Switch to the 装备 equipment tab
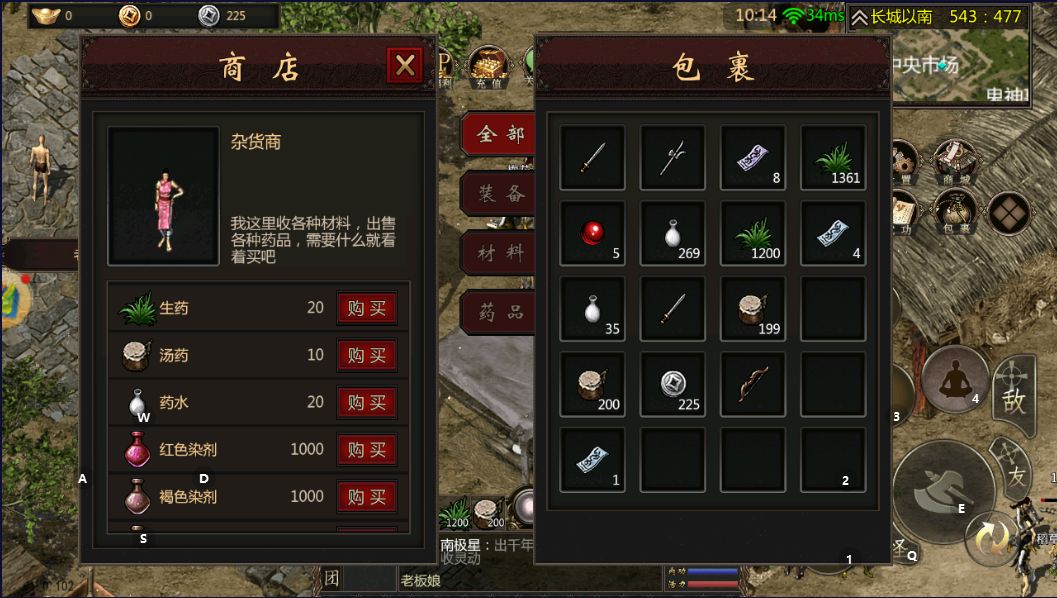The width and height of the screenshot is (1057, 598). coord(499,194)
